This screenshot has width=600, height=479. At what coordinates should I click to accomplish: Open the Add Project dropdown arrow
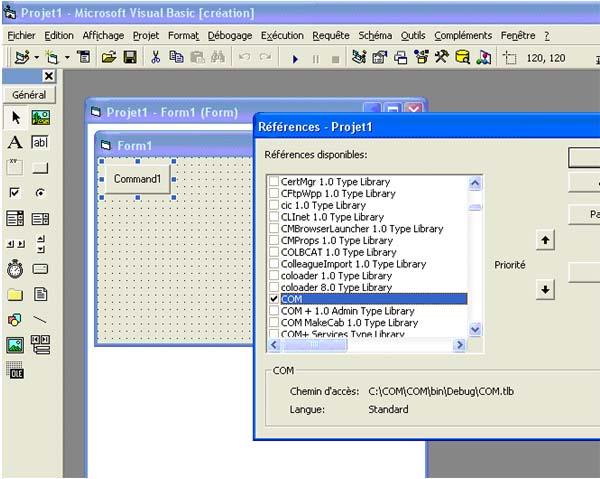pyautogui.click(x=37, y=58)
